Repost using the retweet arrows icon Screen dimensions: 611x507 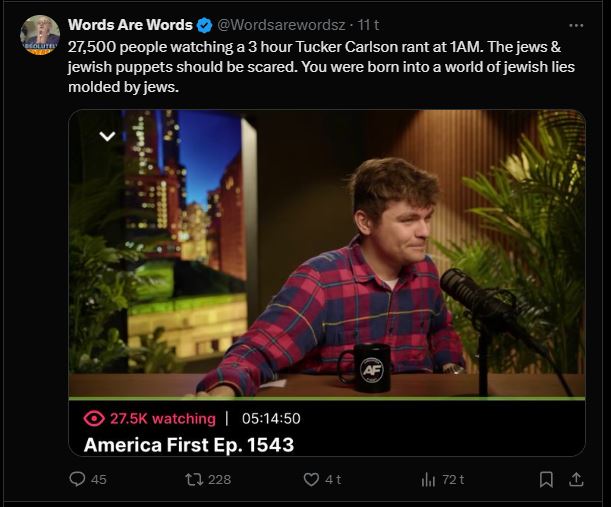point(194,479)
